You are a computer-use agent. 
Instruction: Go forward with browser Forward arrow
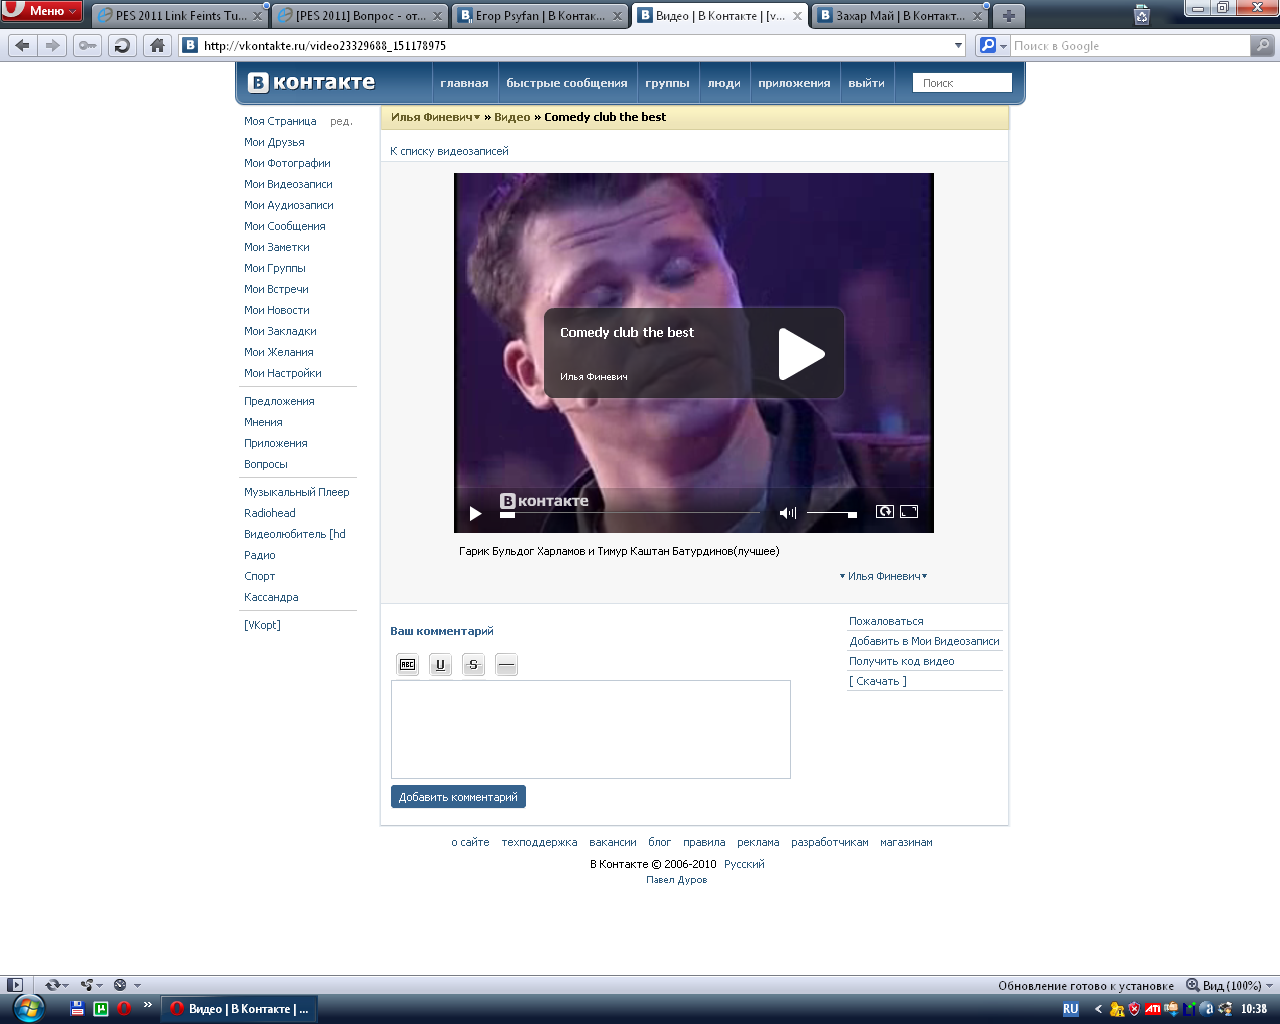point(53,45)
